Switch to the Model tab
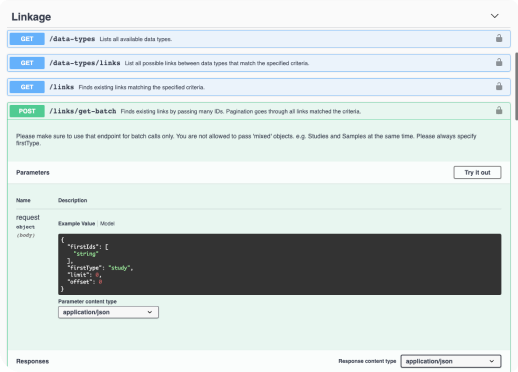This screenshot has width=518, height=372. (x=107, y=223)
